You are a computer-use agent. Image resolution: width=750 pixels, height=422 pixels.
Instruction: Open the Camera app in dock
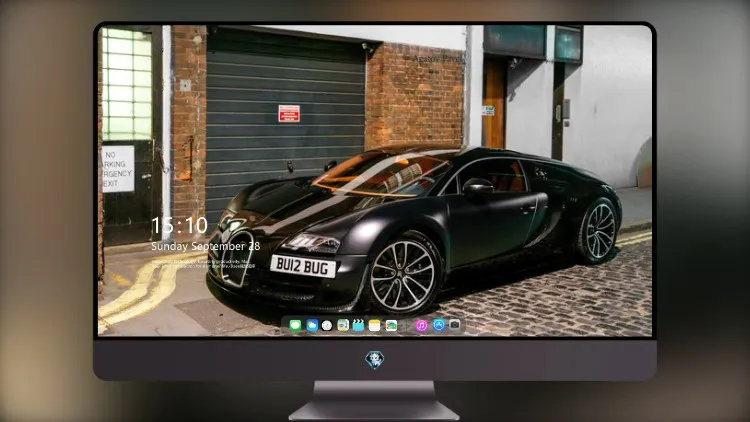tap(454, 325)
